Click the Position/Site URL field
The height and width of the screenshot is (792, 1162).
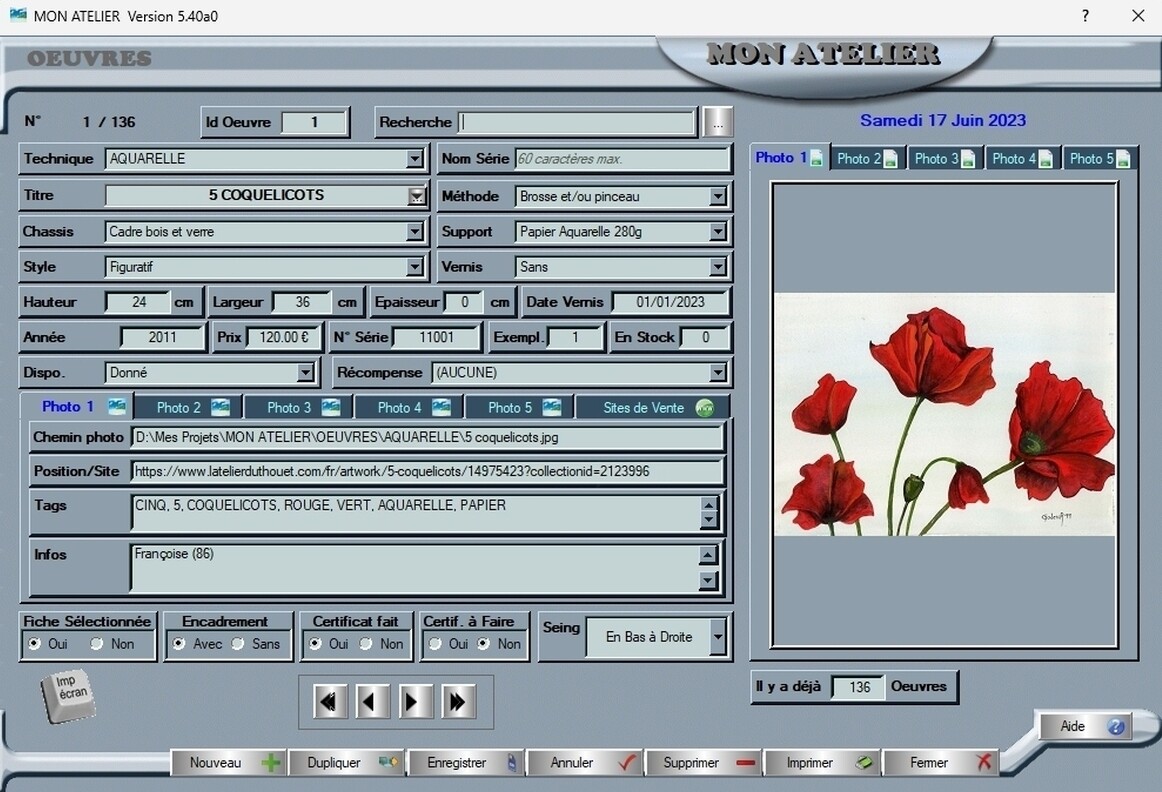pyautogui.click(x=428, y=471)
